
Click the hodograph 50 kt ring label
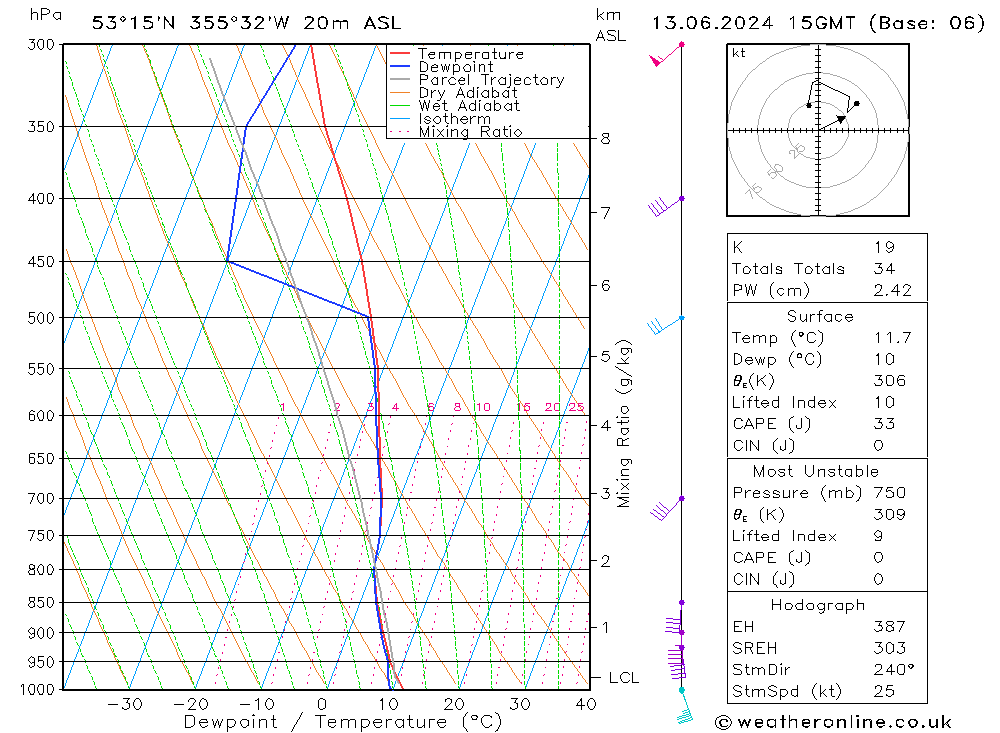[776, 171]
